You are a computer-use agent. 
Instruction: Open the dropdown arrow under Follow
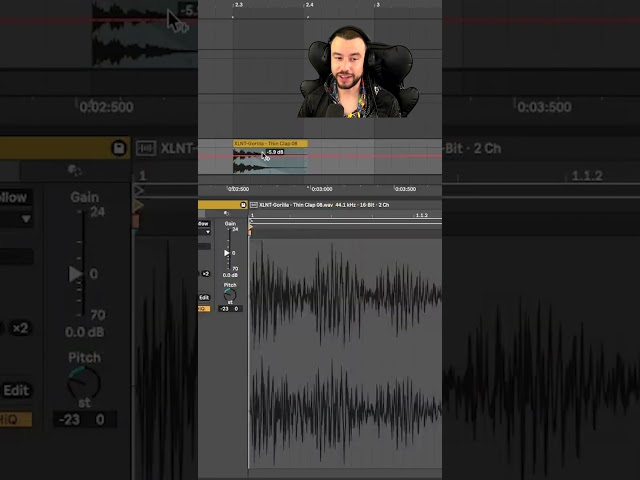(x=208, y=232)
